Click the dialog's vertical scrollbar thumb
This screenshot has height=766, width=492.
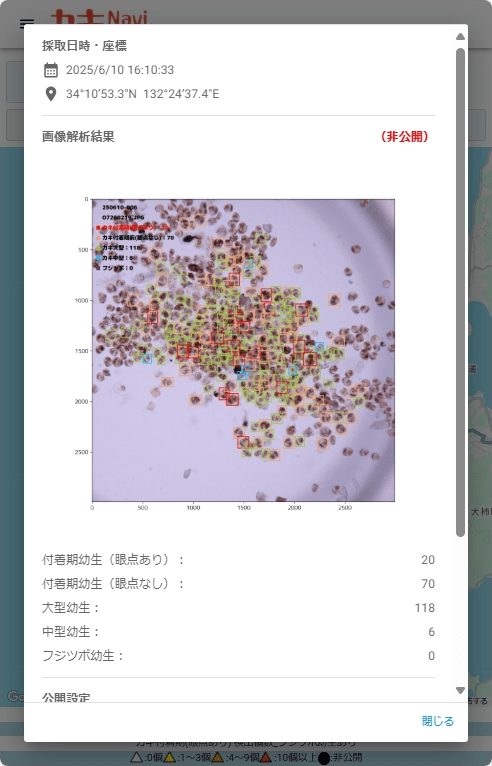[460, 292]
